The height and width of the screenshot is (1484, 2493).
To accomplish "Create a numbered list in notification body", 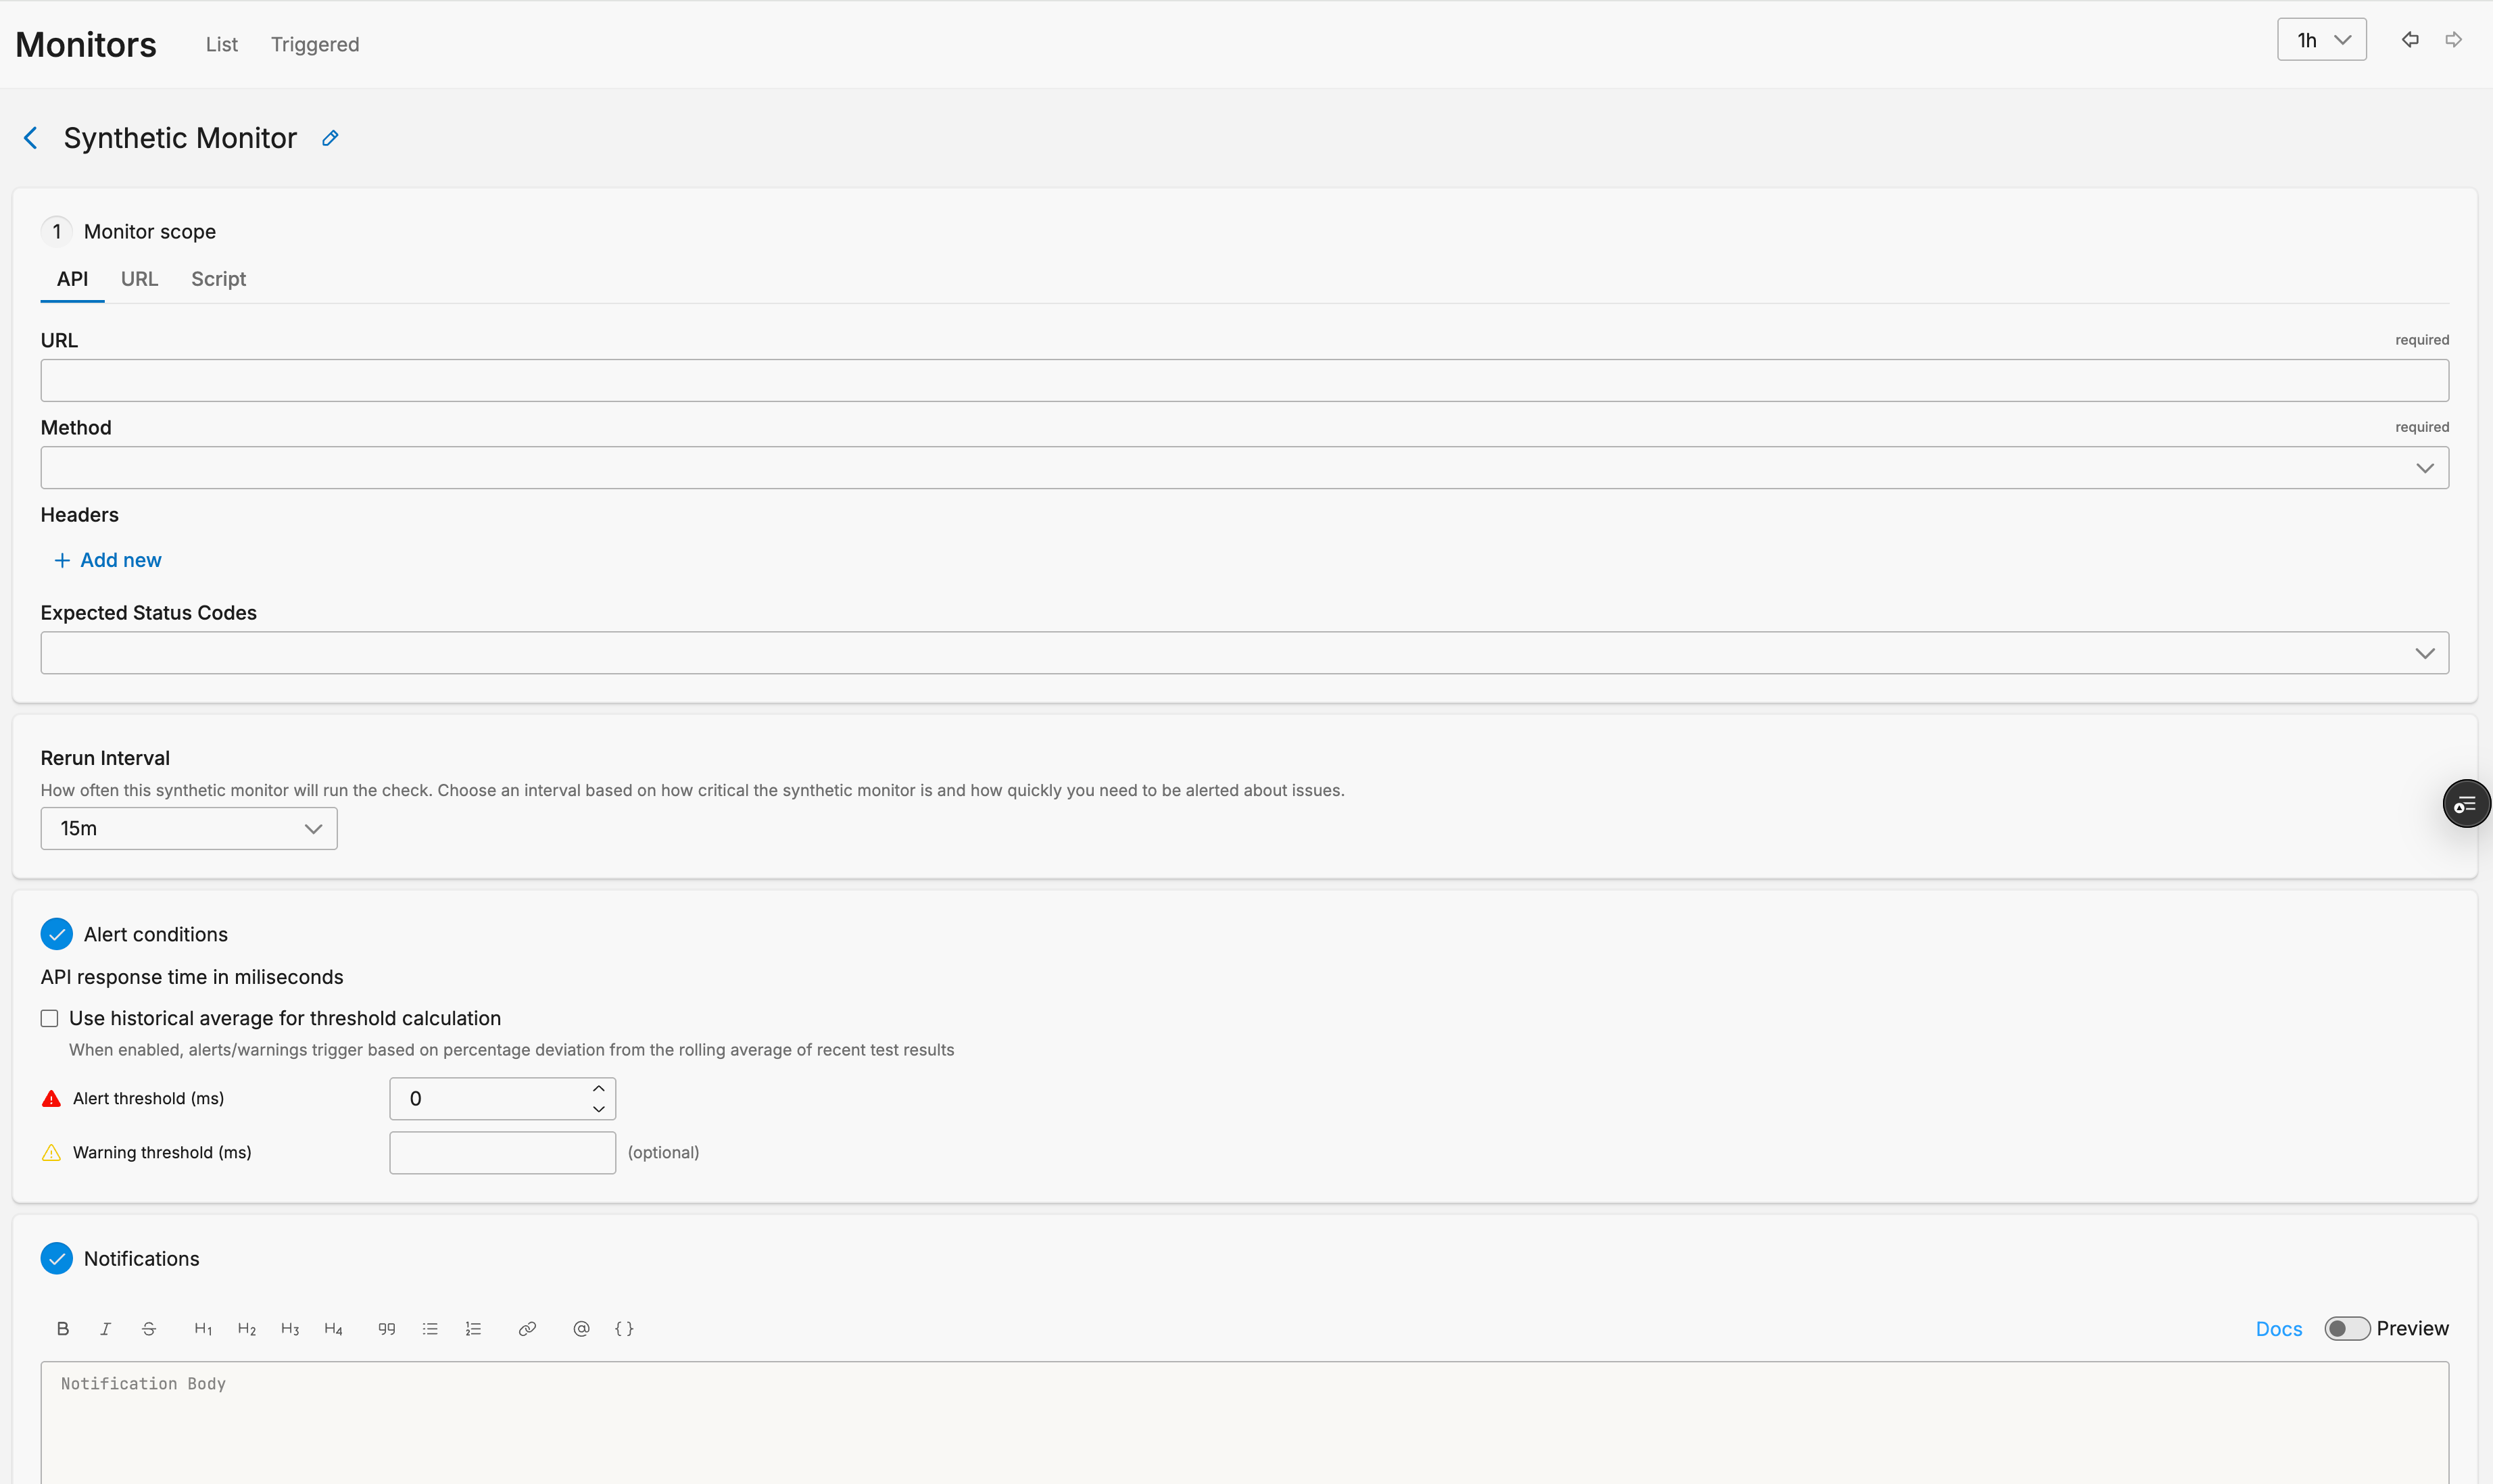I will point(474,1328).
